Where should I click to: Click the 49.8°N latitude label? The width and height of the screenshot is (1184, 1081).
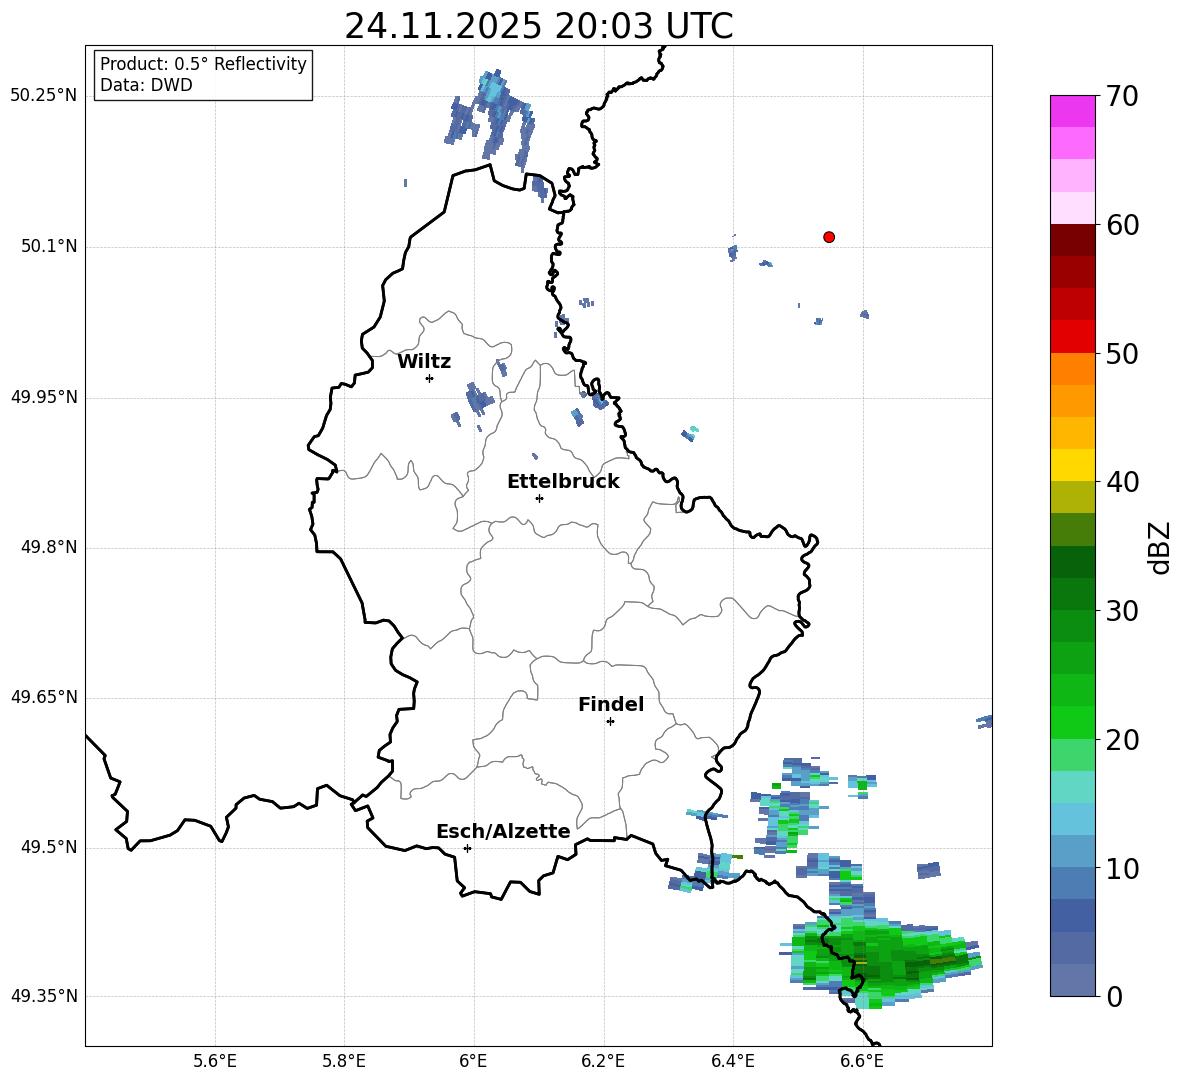(49, 547)
